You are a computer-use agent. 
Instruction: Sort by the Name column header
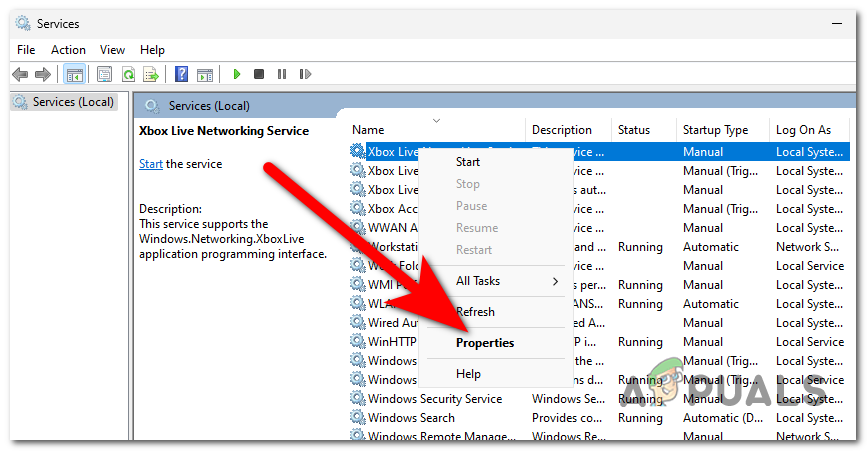(x=436, y=130)
